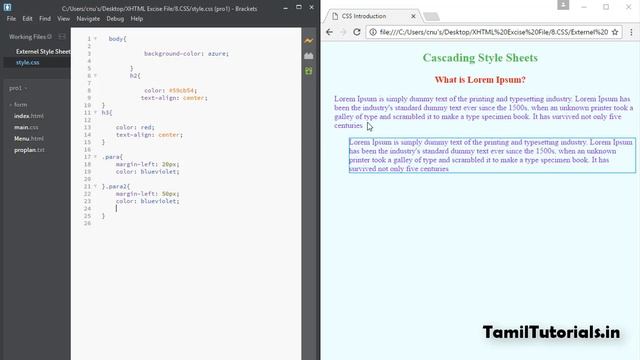Click the Chrome forward arrow button
Image resolution: width=640 pixels, height=360 pixels.
(x=343, y=32)
